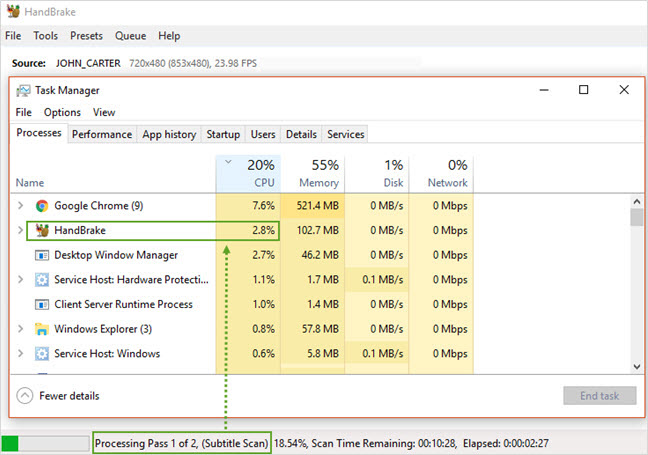Viewport: 648px width, 455px height.
Task: Click the HandBrake process icon in list
Action: (42, 230)
